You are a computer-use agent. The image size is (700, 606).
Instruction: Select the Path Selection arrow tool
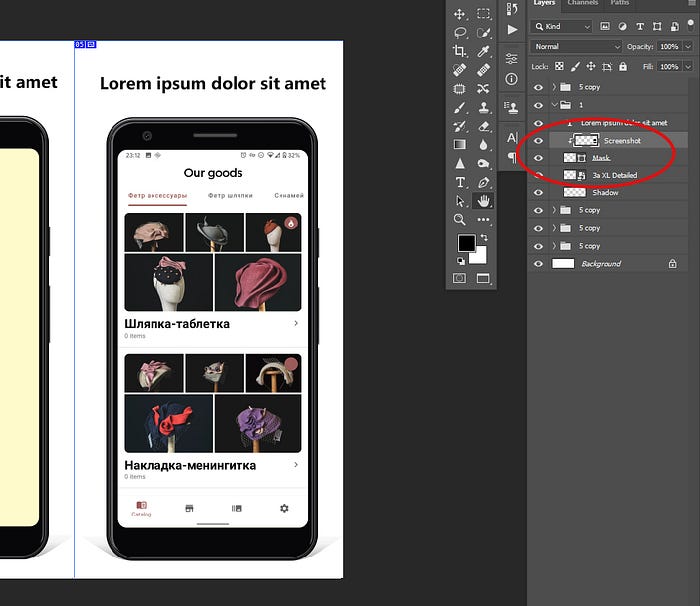[459, 201]
